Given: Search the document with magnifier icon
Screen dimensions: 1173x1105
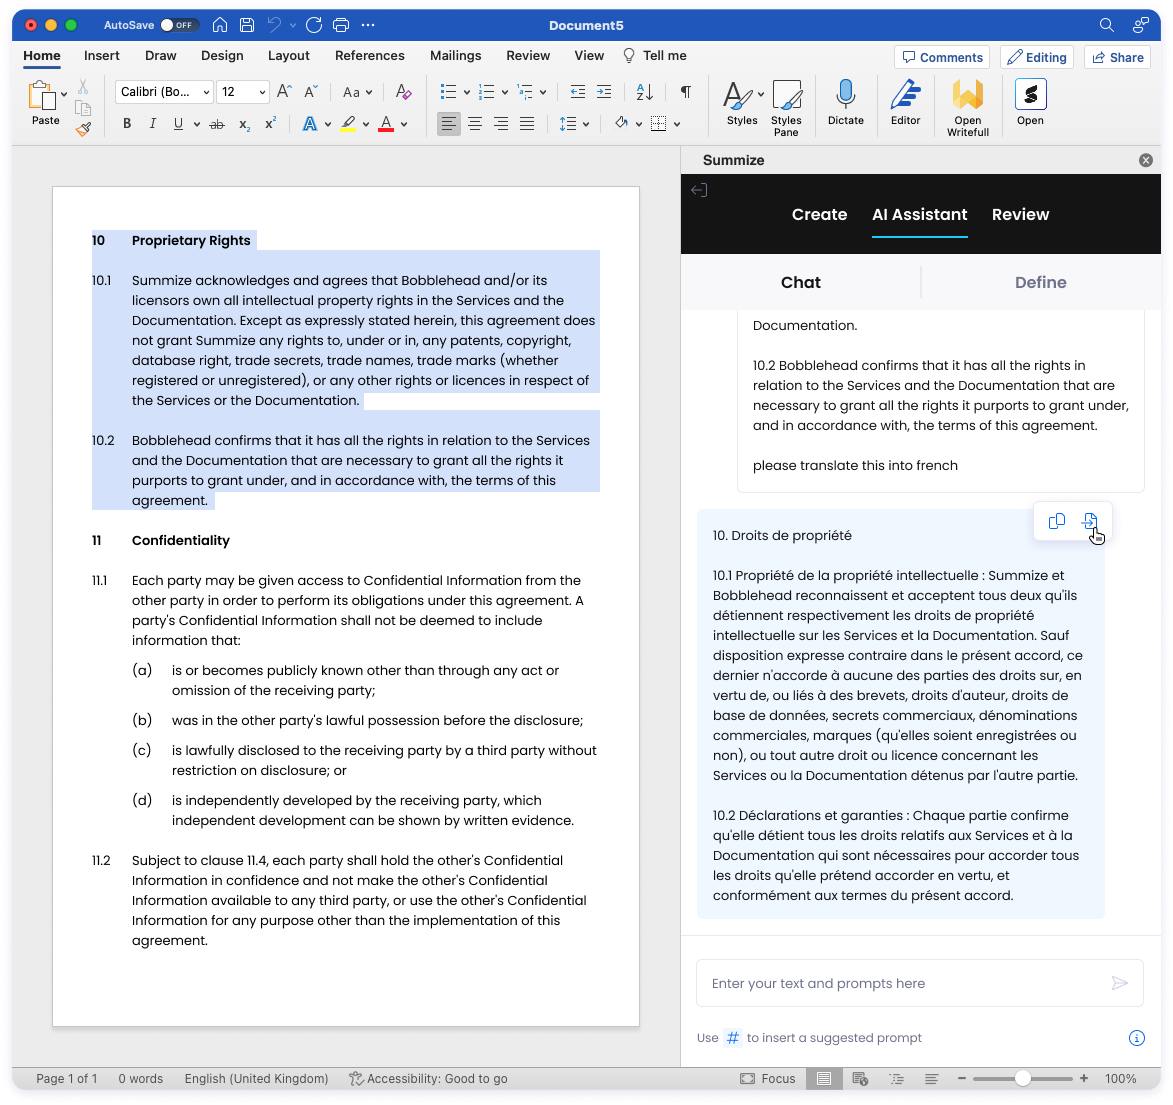Looking at the screenshot, I should point(1106,25).
